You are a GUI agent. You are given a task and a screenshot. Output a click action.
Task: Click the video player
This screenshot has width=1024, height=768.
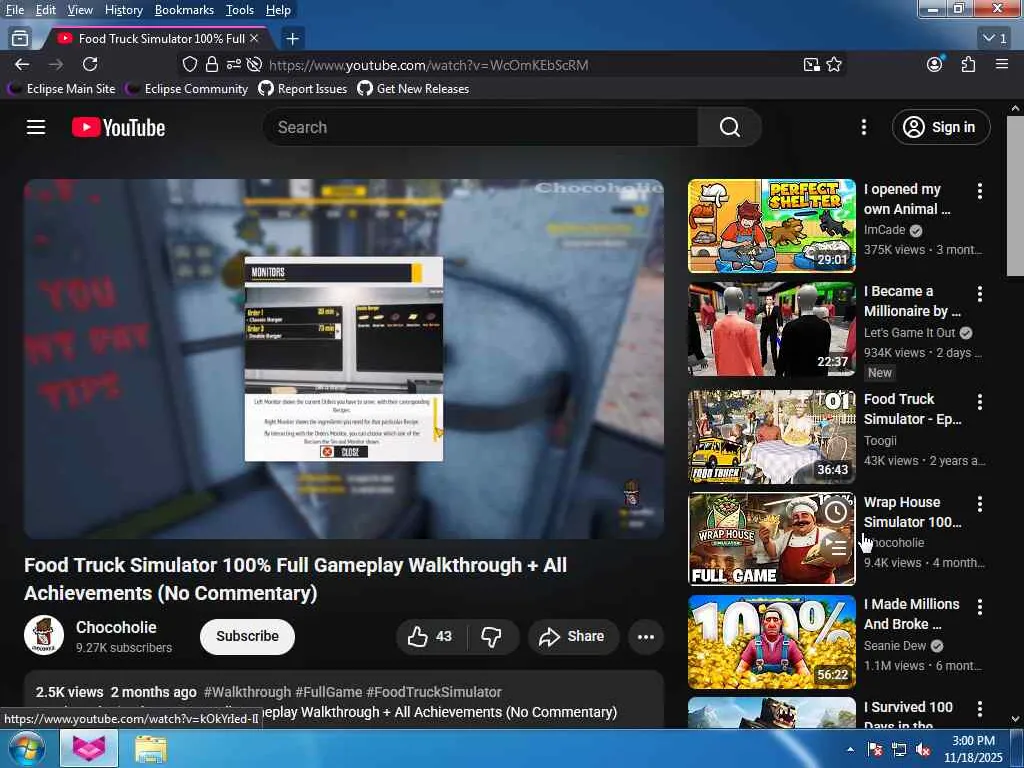pos(344,359)
